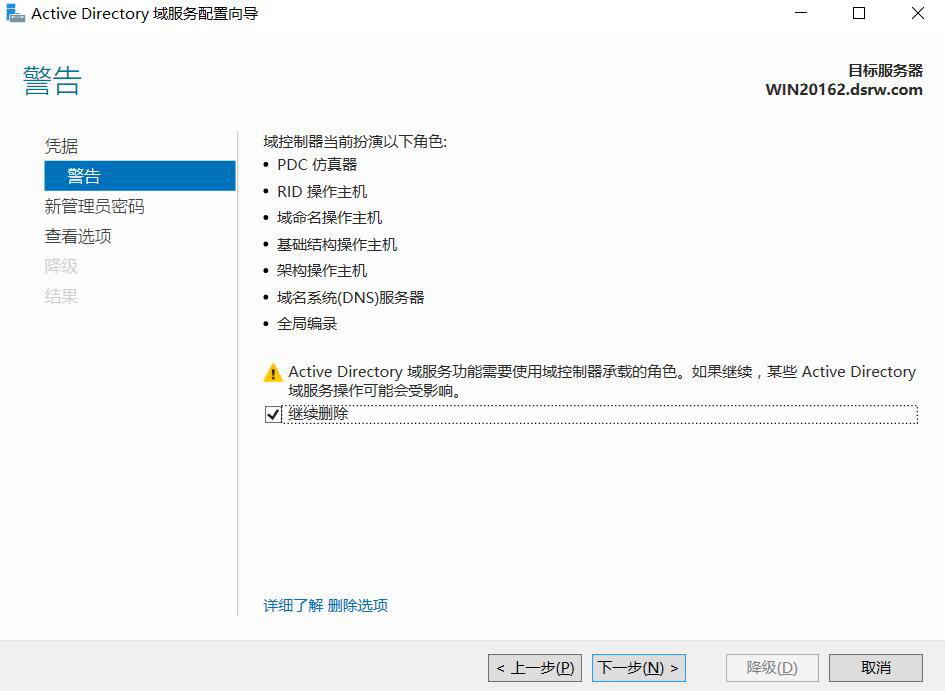Click the 降级(D) button

[772, 668]
